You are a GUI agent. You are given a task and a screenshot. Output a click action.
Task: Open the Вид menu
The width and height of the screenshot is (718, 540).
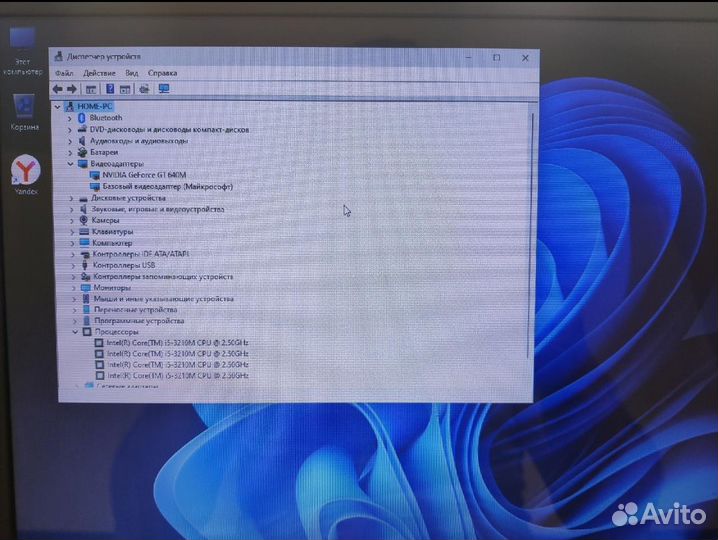click(132, 73)
